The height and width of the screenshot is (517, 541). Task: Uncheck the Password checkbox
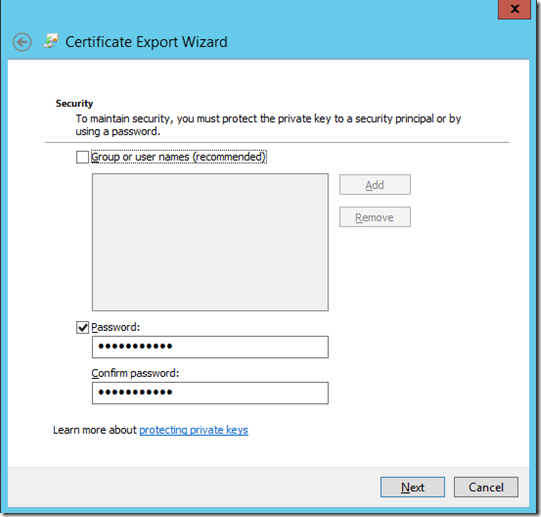click(82, 327)
